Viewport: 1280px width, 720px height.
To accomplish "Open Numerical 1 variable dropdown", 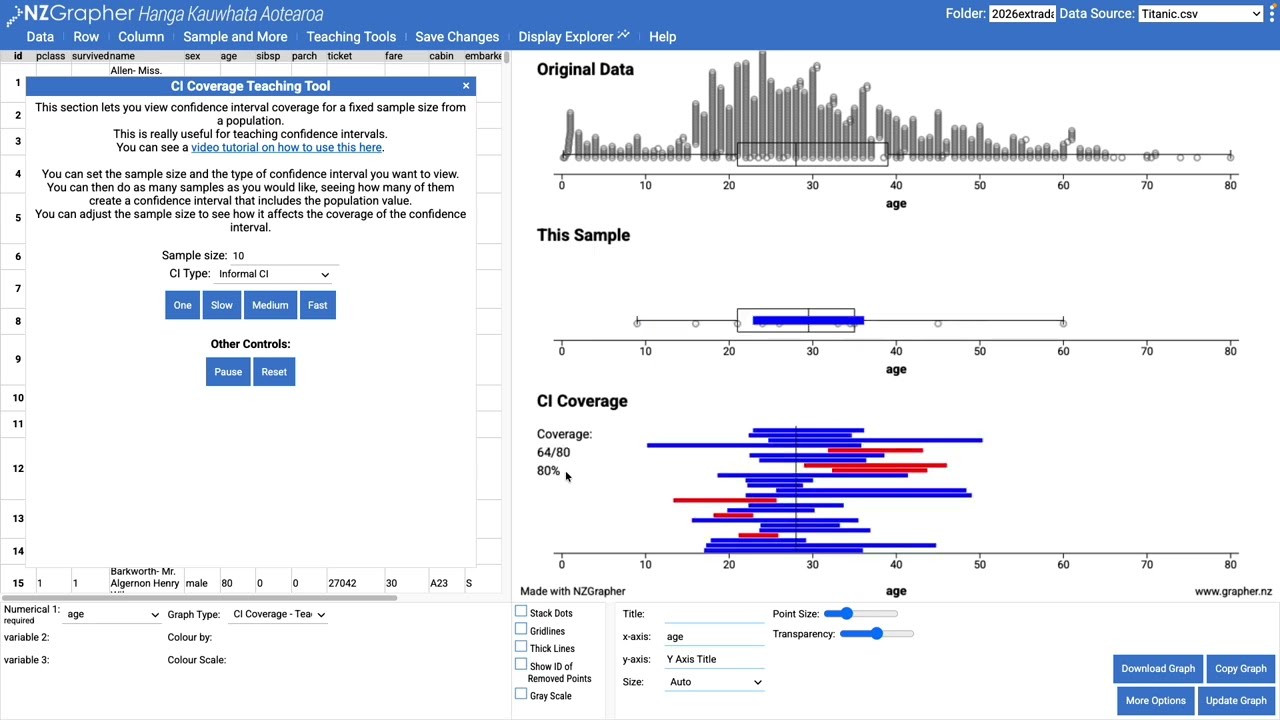I will [x=112, y=615].
